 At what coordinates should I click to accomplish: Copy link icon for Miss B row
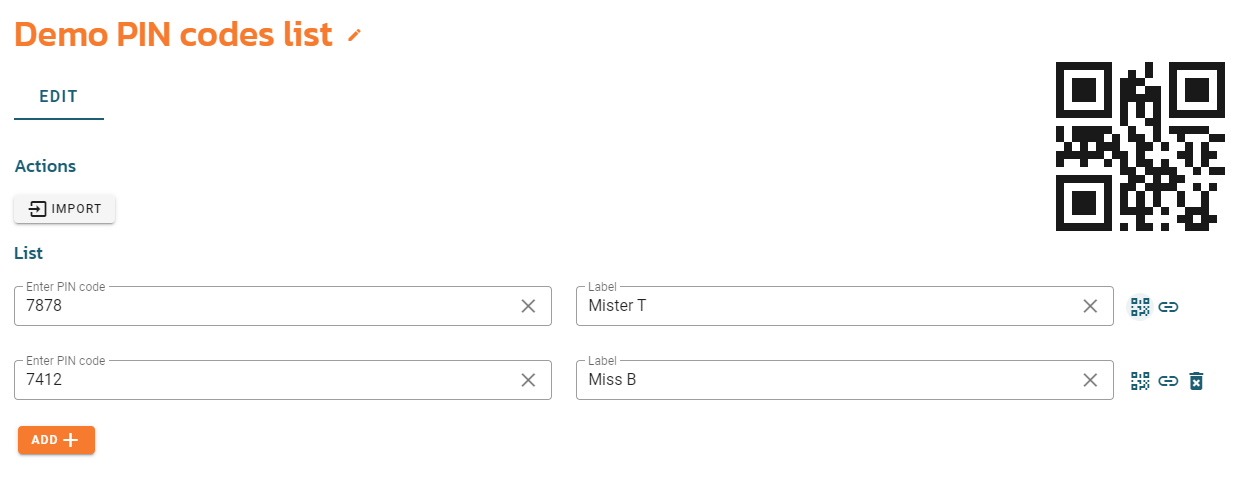[x=1168, y=381]
